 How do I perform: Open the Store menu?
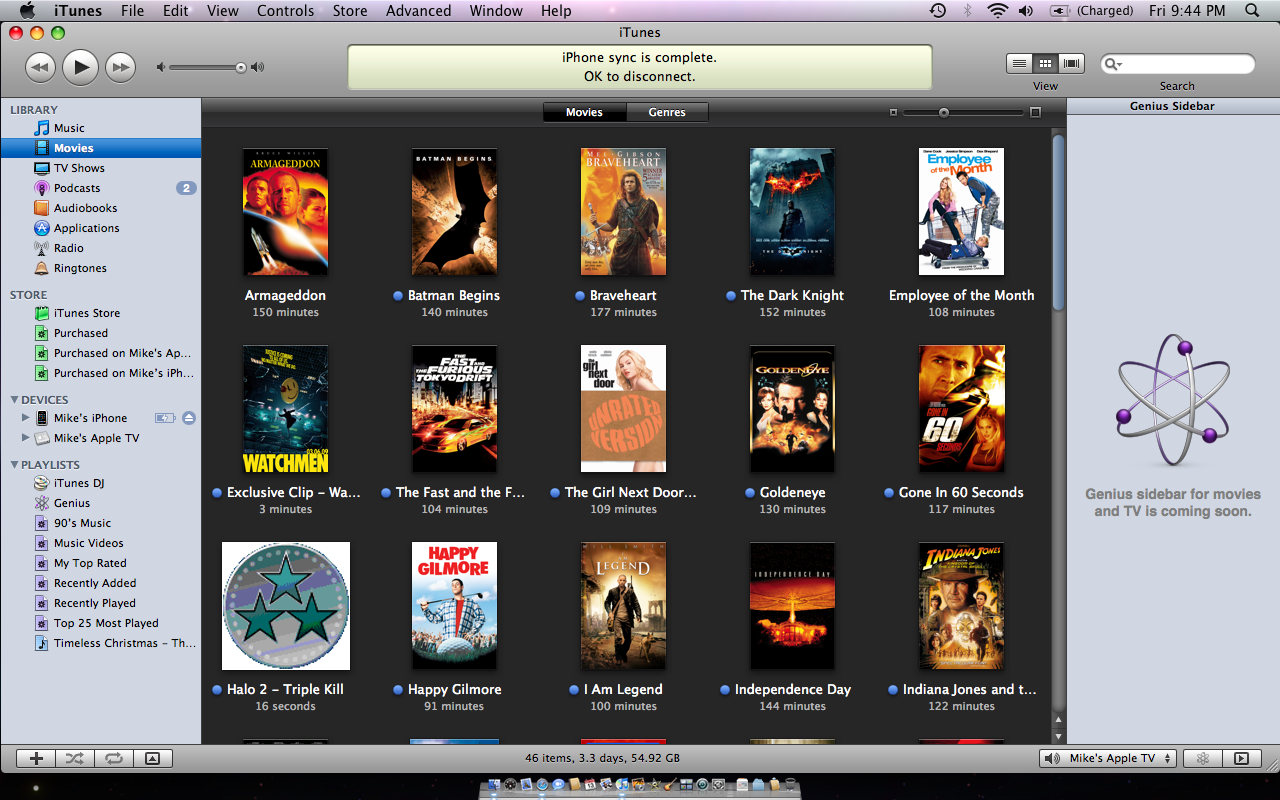click(350, 11)
